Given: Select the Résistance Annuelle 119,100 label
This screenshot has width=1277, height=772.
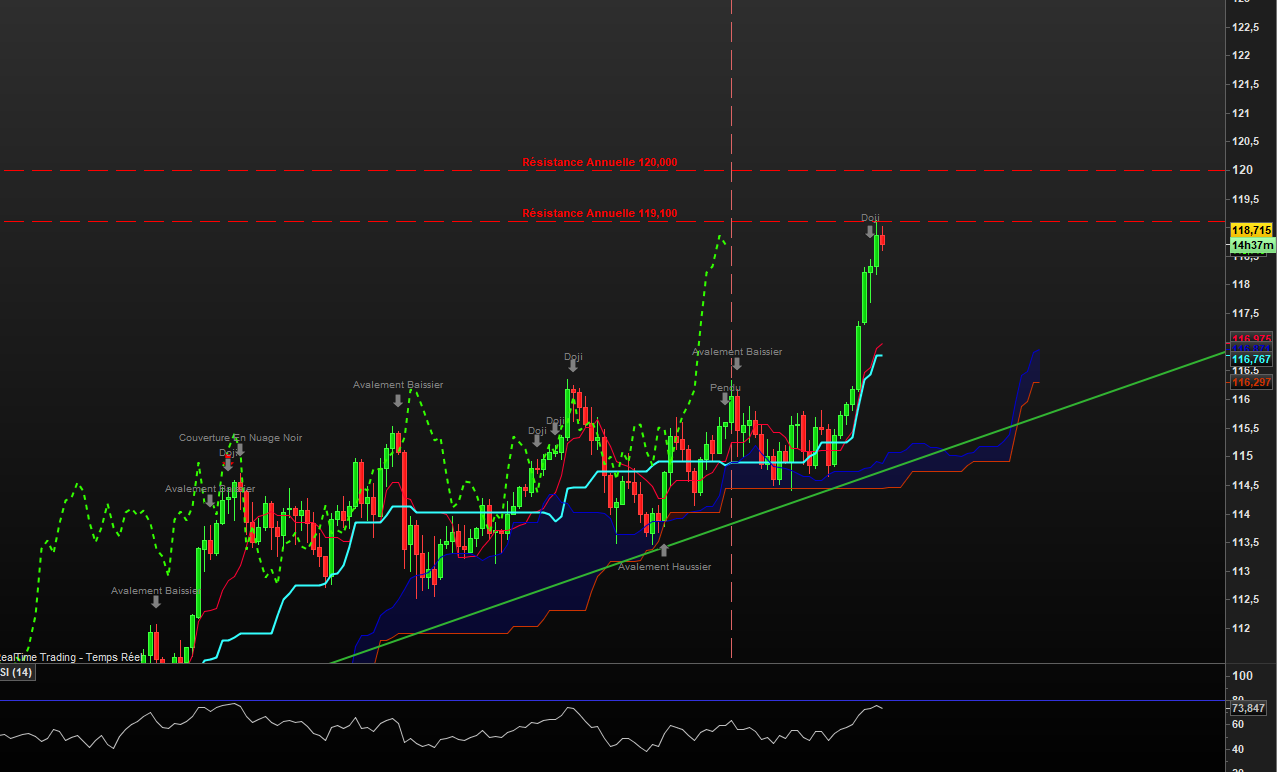Looking at the screenshot, I should (x=600, y=213).
